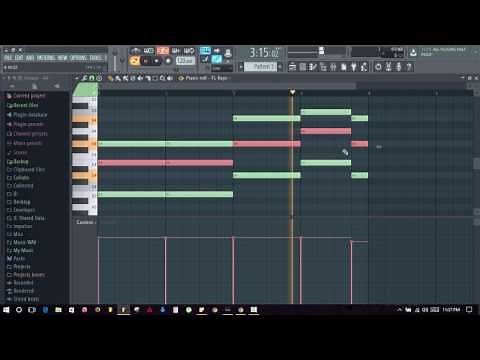This screenshot has height=360, width=480.
Task: Click the download arrow icon in hint panel
Action: point(413,52)
